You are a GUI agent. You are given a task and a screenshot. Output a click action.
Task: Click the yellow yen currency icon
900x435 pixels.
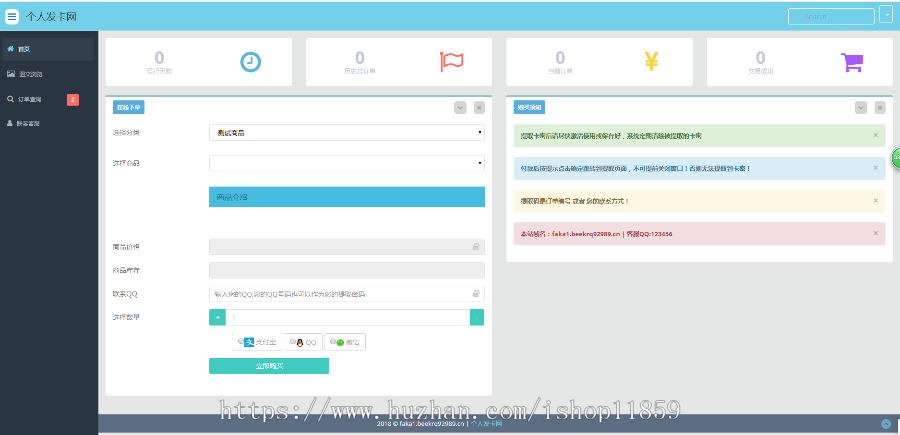[651, 61]
